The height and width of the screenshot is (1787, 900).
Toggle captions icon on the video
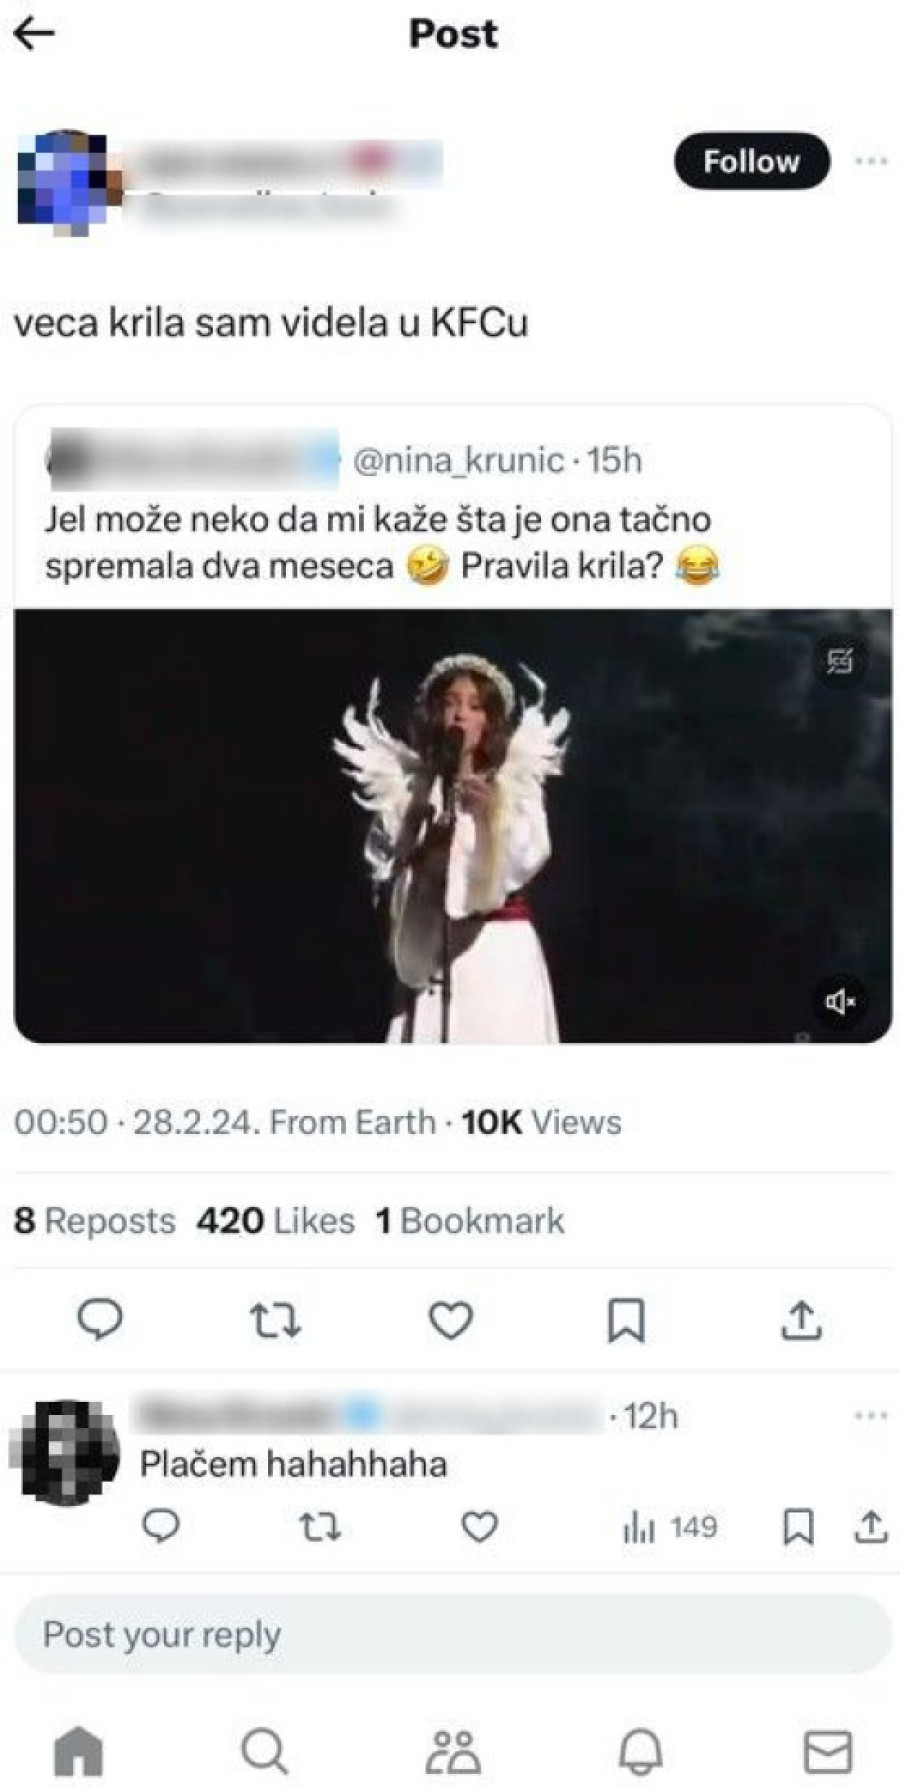(x=840, y=660)
